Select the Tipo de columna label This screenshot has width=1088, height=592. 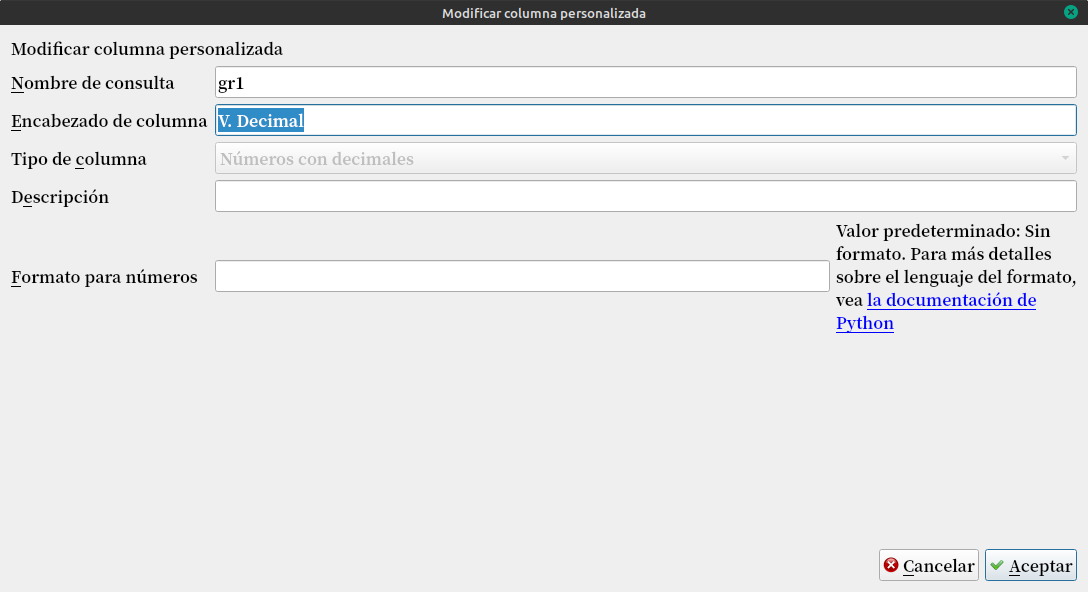pyautogui.click(x=79, y=159)
